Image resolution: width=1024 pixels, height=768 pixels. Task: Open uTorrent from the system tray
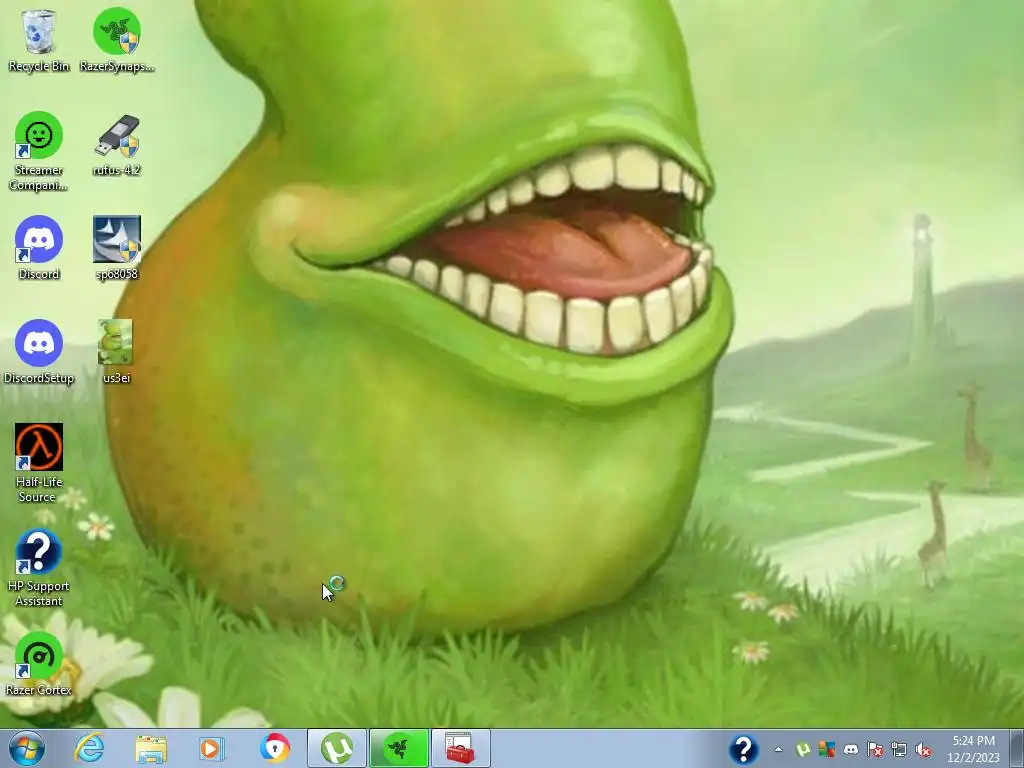pos(803,750)
